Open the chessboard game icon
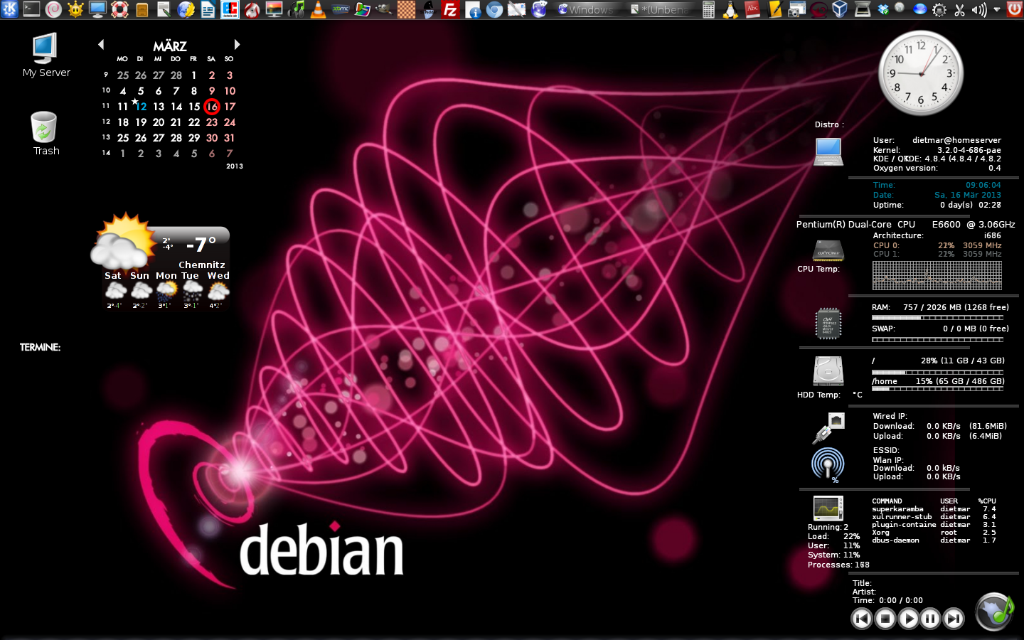Screen dimensions: 1024x640 406,9
